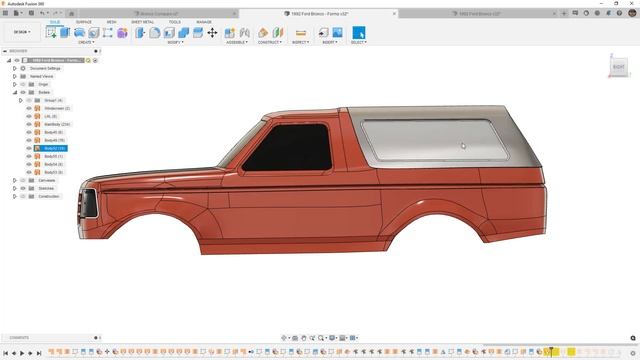
Task: Switch to the Sheet Metal tab
Action: 142,22
